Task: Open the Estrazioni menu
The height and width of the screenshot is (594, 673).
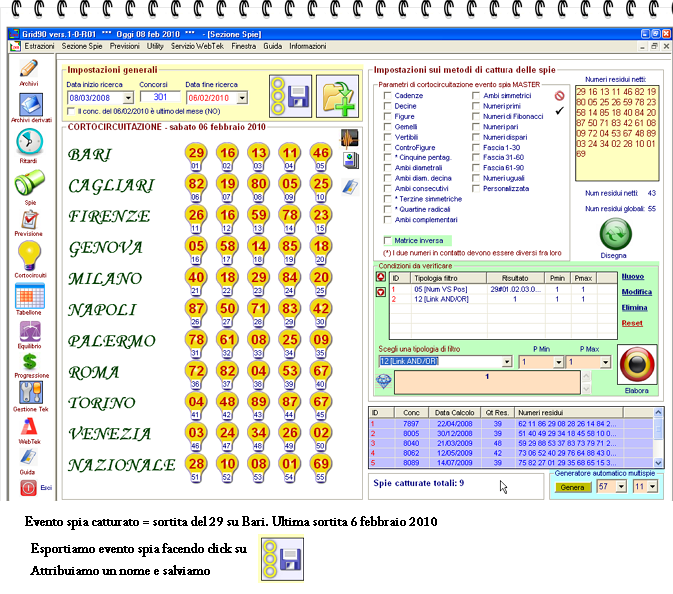Action: [x=39, y=46]
